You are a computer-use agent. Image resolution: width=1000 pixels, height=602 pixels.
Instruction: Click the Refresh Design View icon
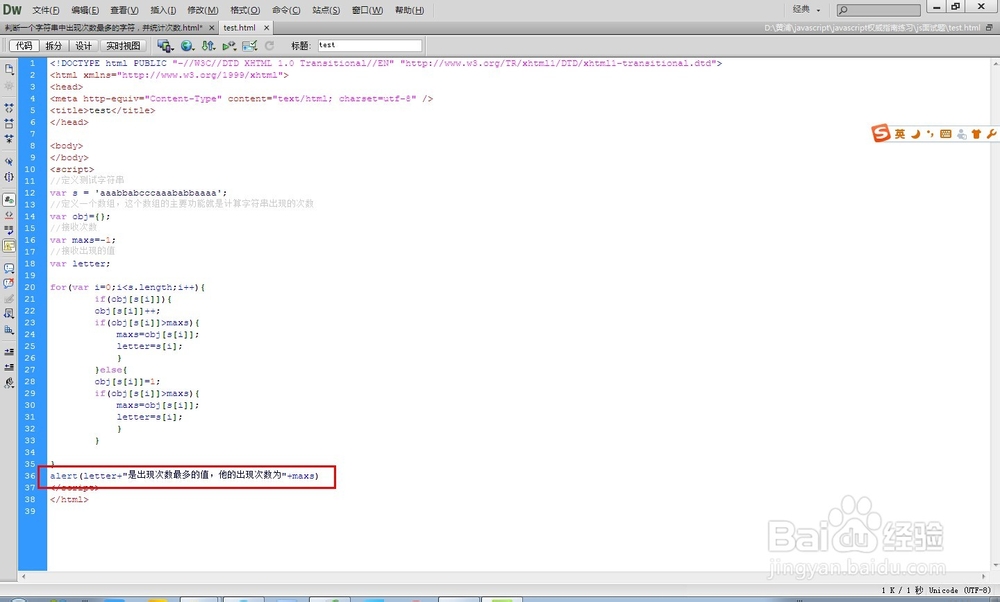coord(269,46)
